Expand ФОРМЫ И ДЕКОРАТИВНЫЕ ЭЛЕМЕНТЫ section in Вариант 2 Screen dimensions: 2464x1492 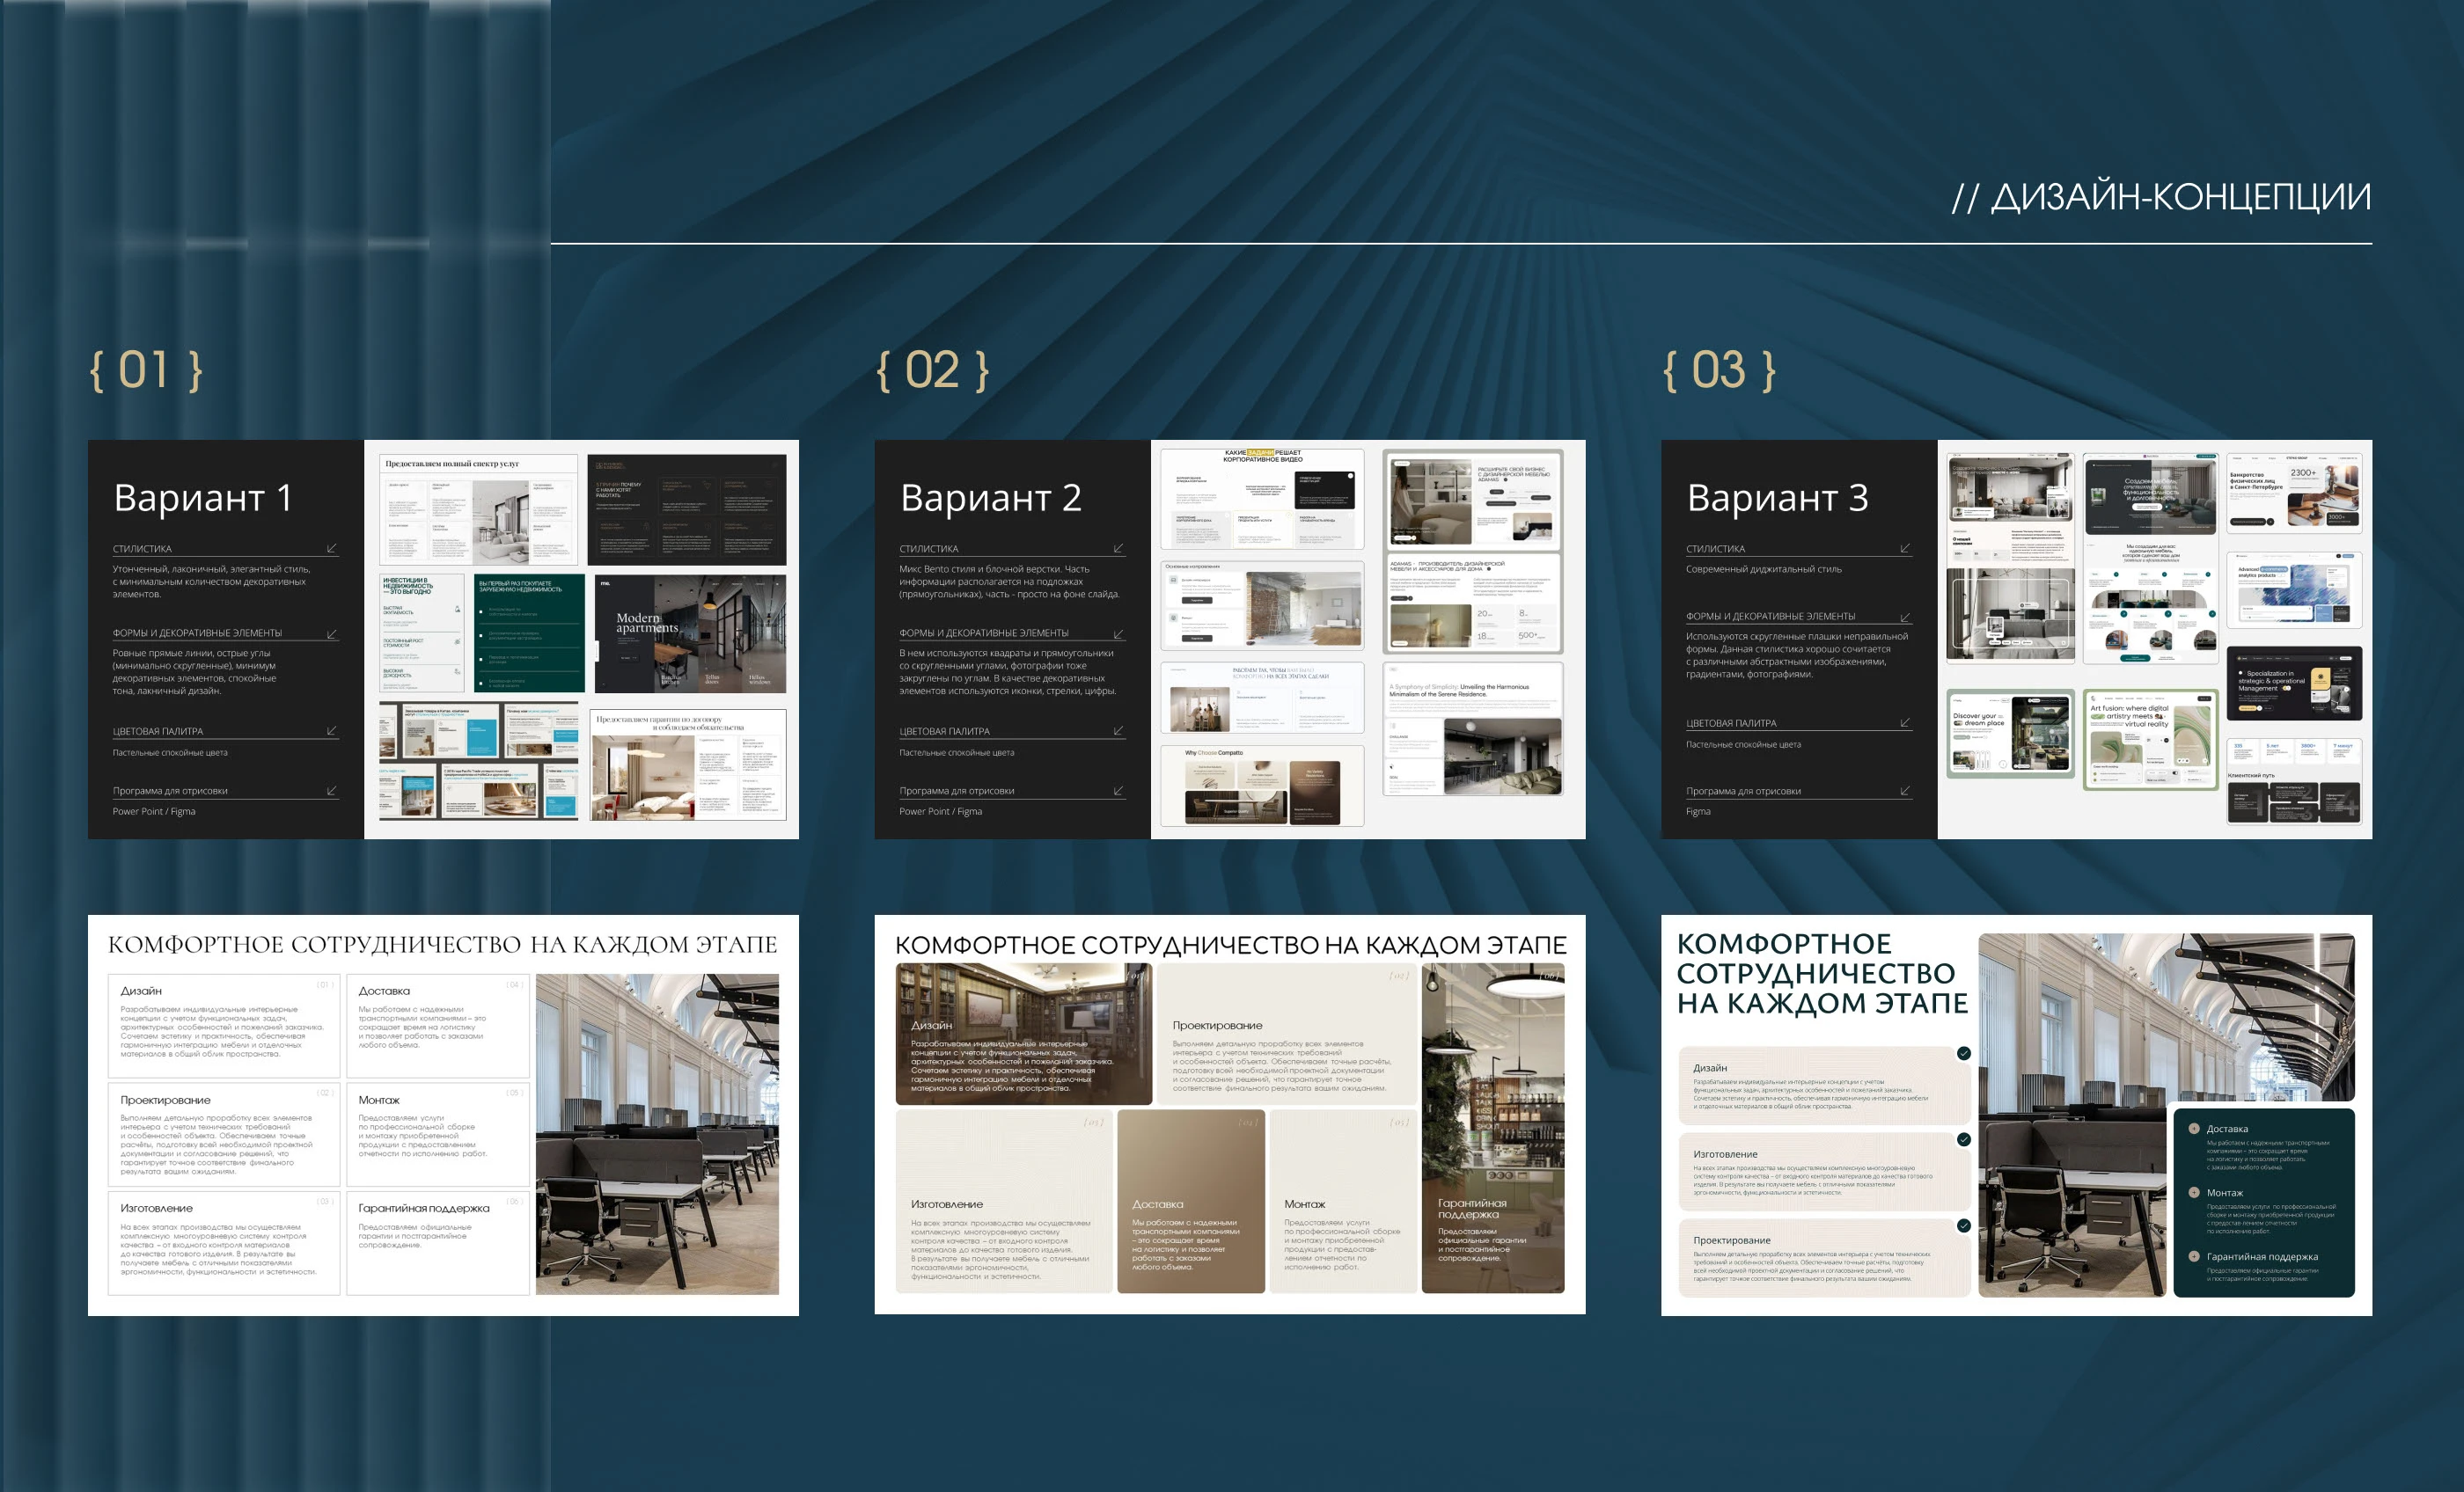pos(1118,633)
